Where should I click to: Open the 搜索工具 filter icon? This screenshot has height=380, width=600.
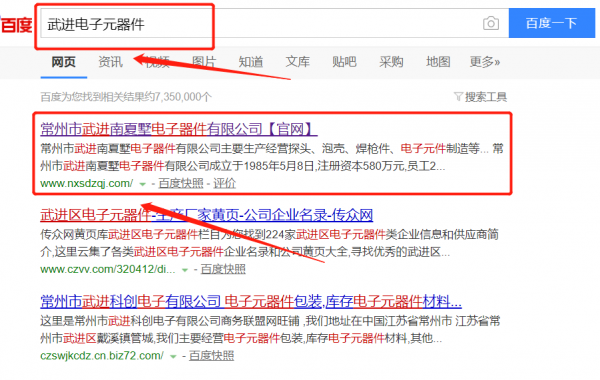458,97
